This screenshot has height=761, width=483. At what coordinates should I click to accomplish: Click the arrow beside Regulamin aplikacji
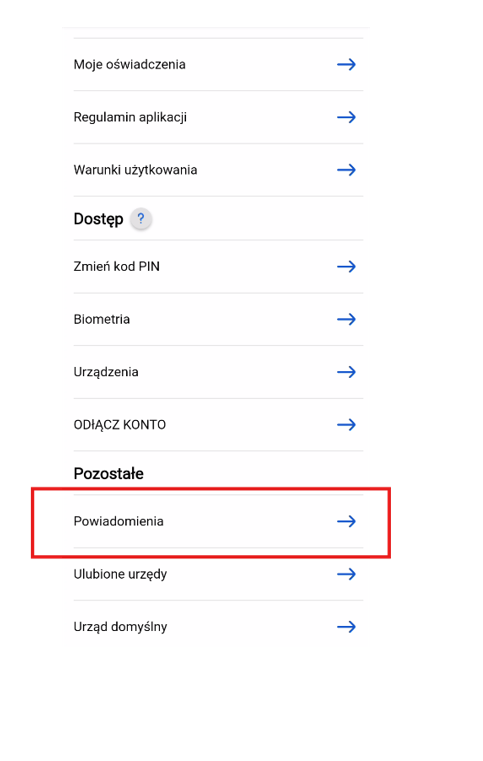click(346, 117)
